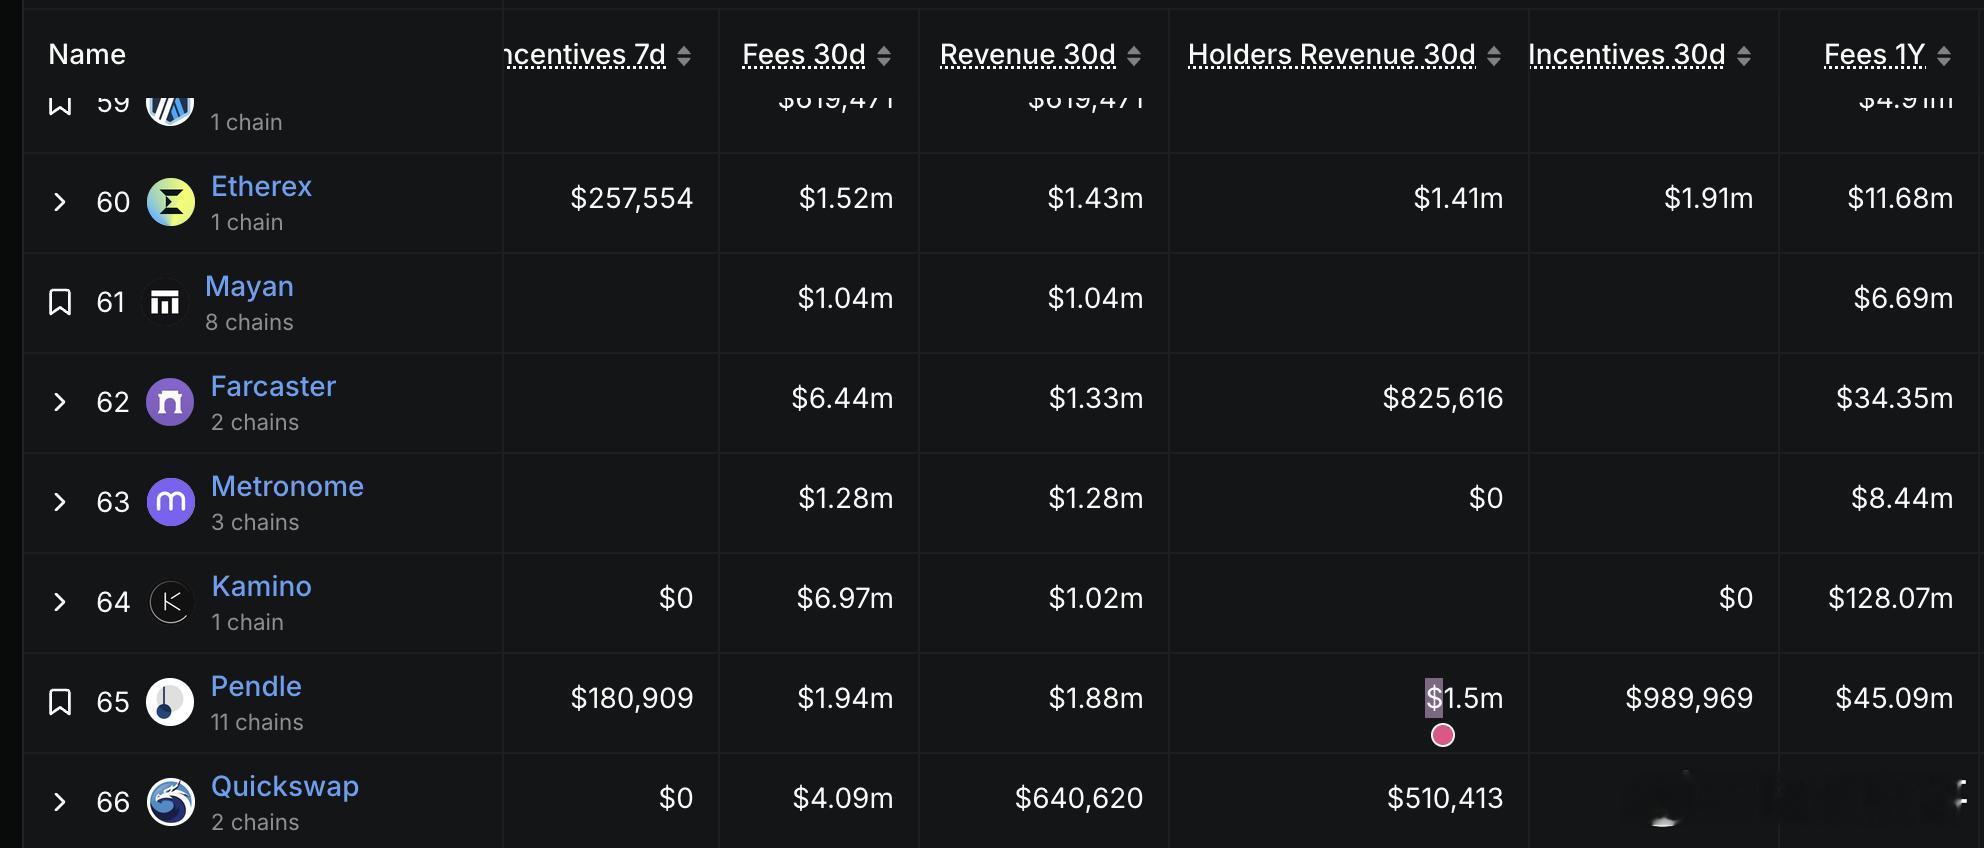
Task: Bookmark the Pendle row
Action: pos(60,702)
